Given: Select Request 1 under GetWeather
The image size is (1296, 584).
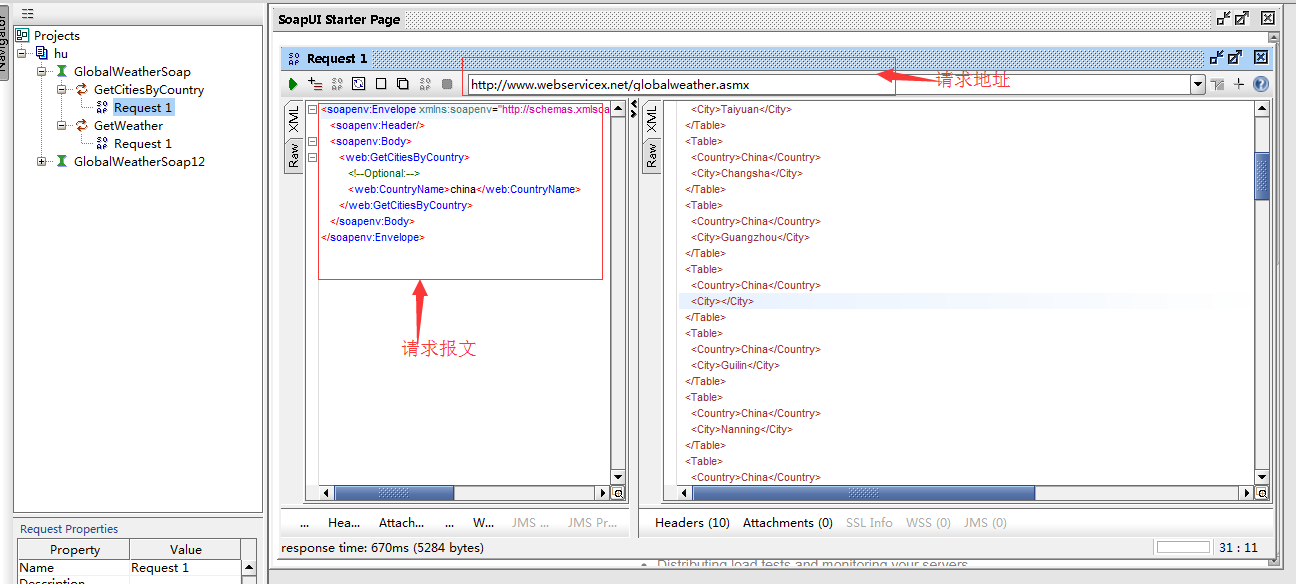Looking at the screenshot, I should coord(143,143).
